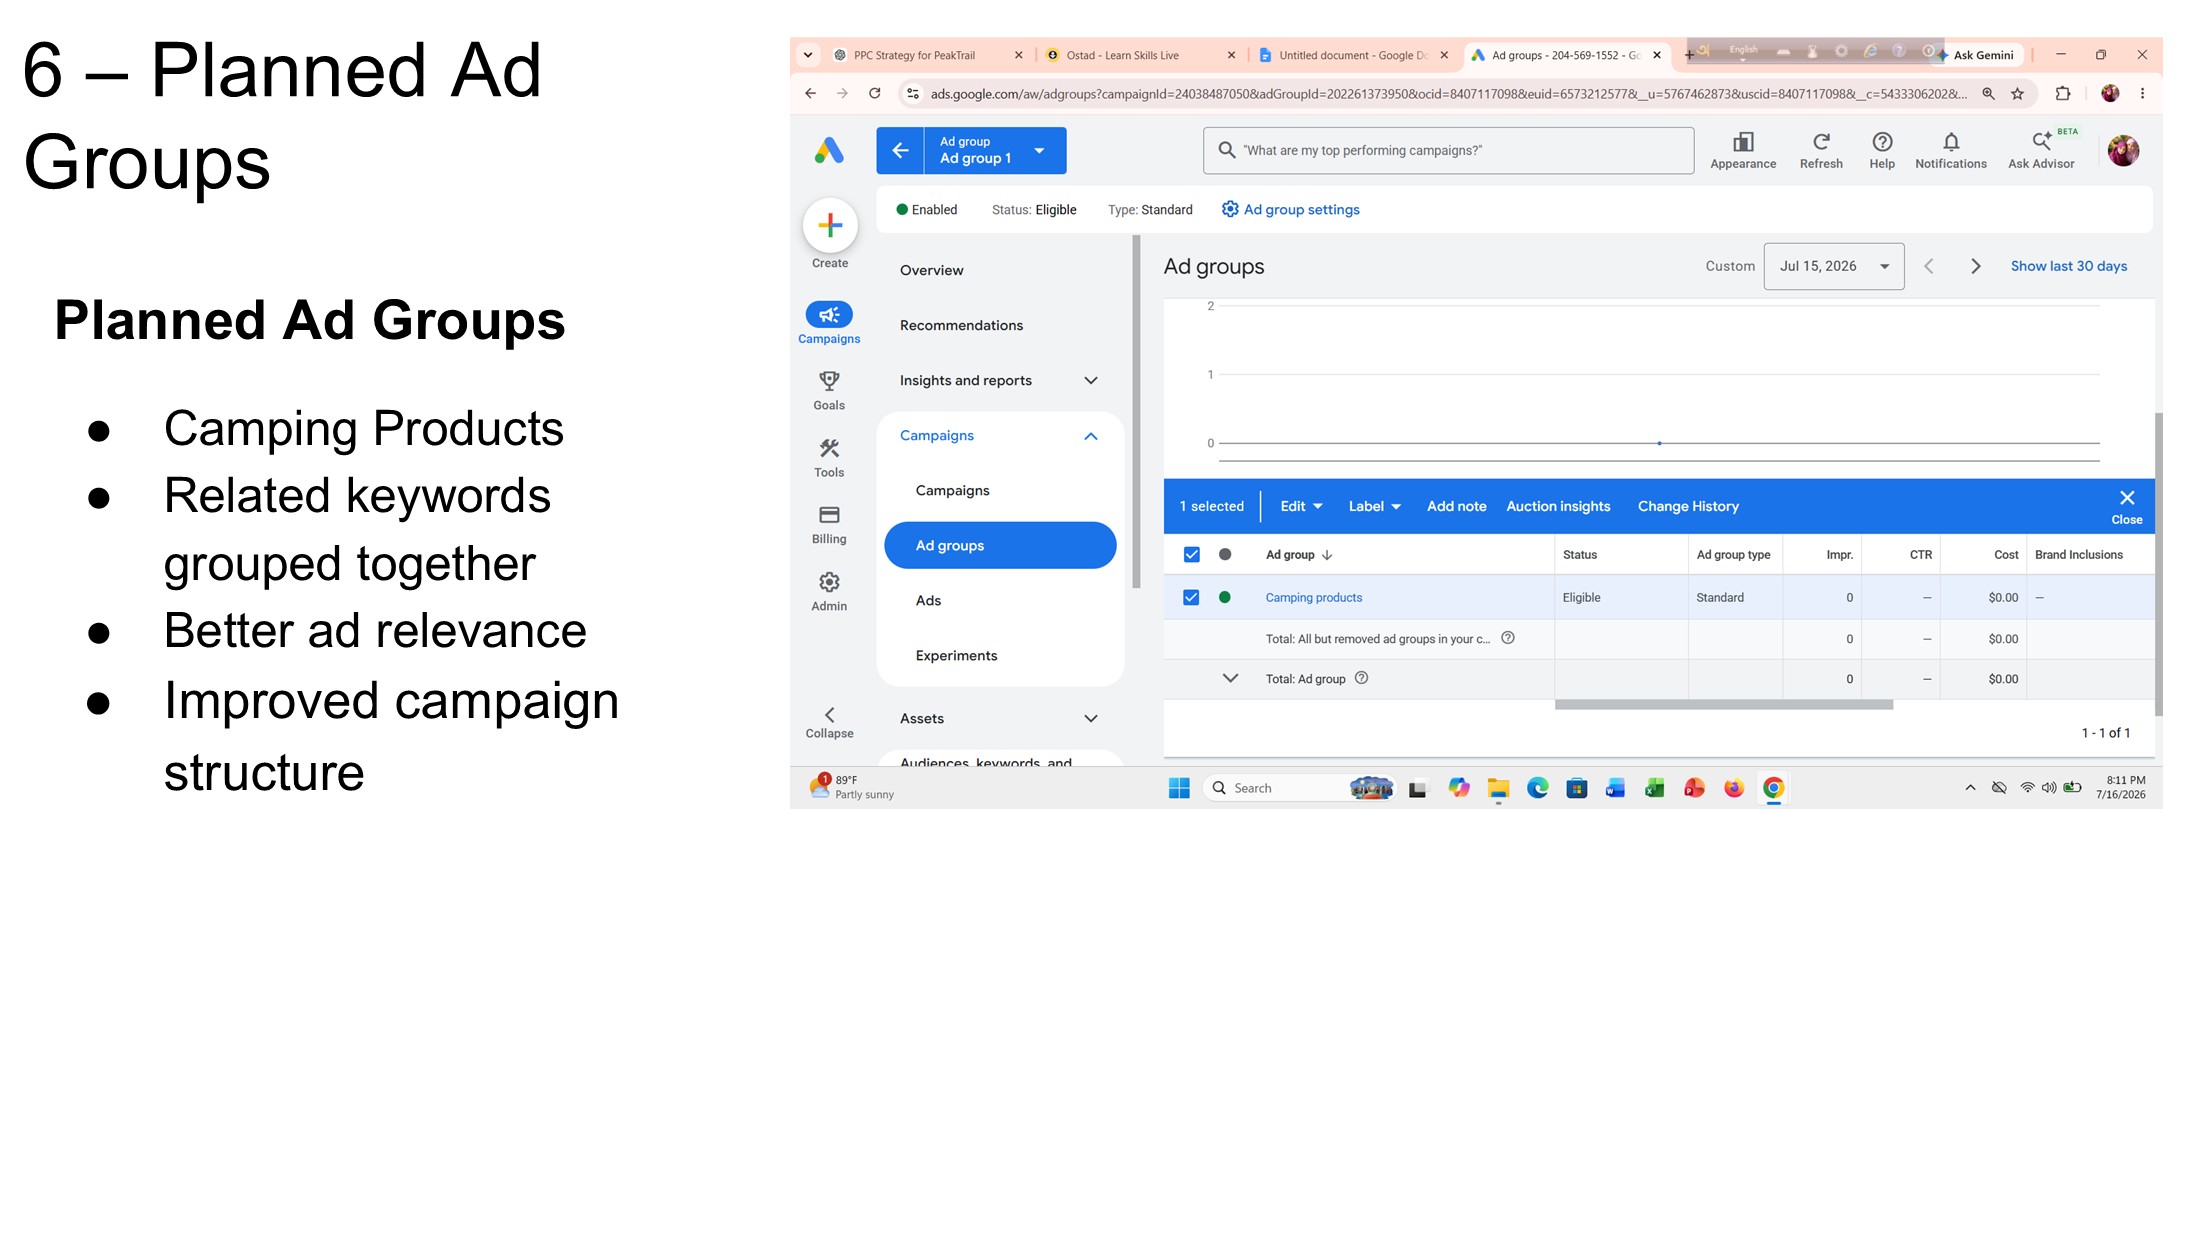Select Ads in the left navigation

coord(928,600)
